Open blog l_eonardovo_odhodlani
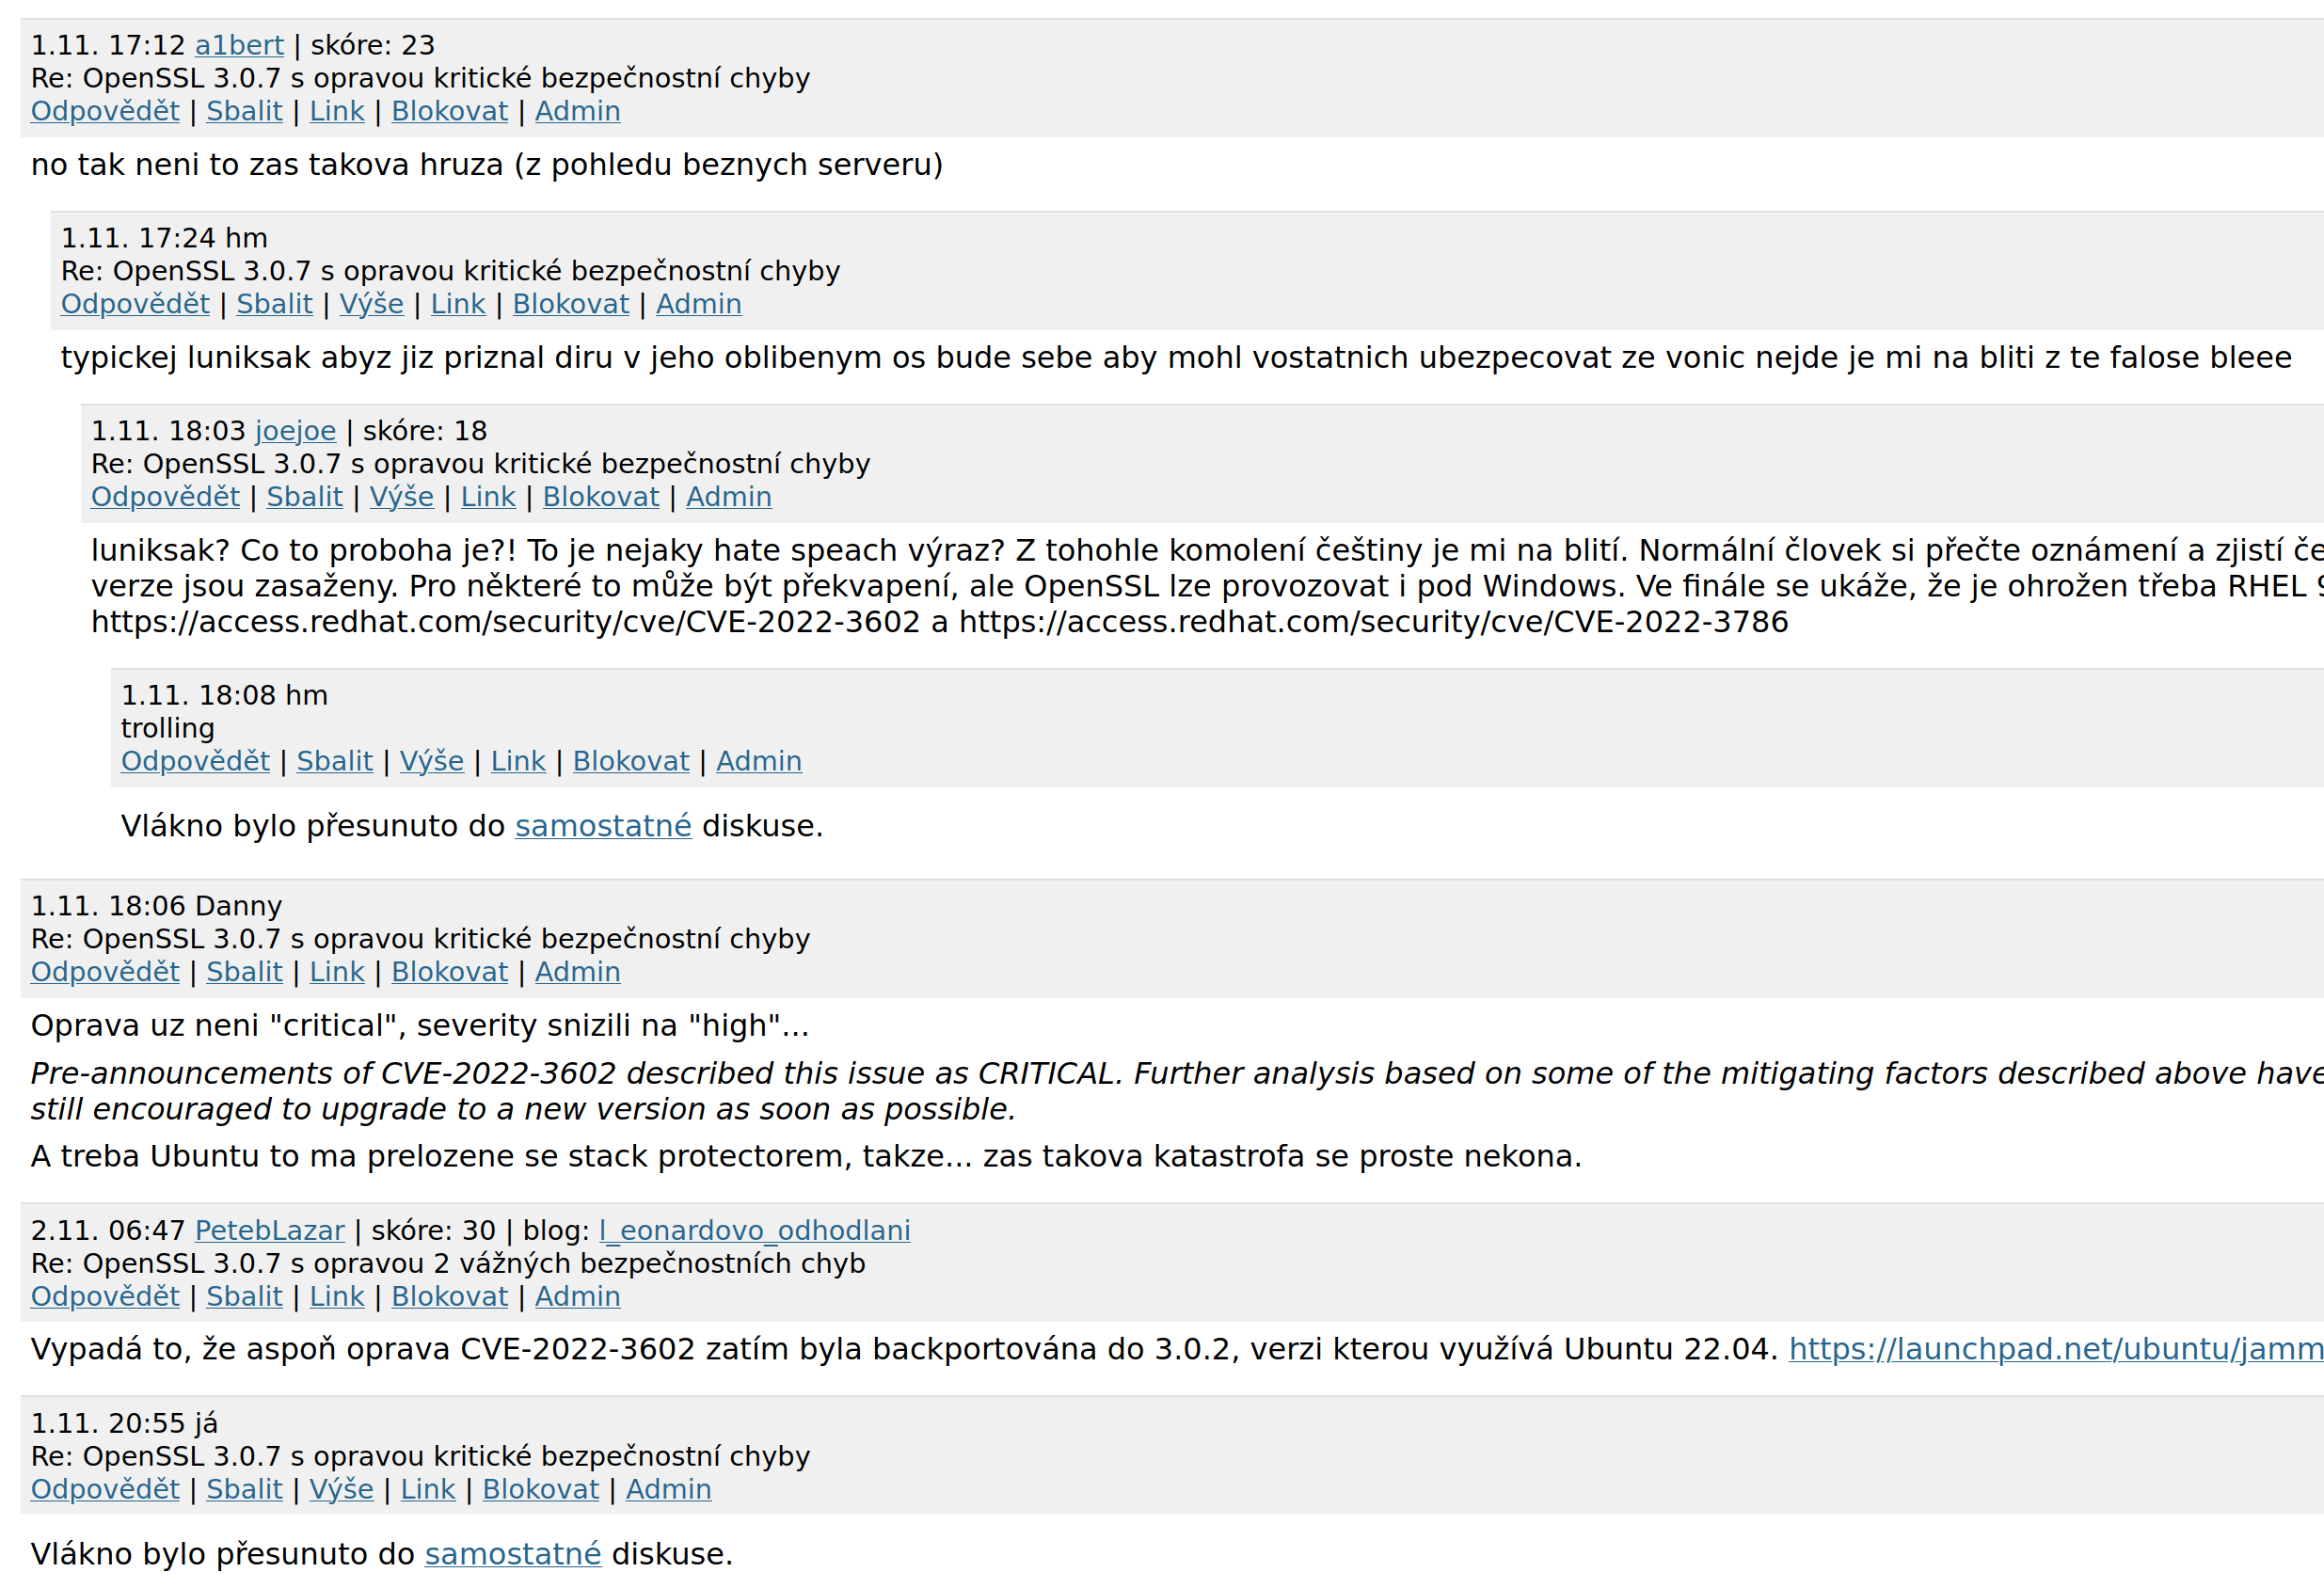Screen dimensions: 2324x1588 click(755, 1230)
